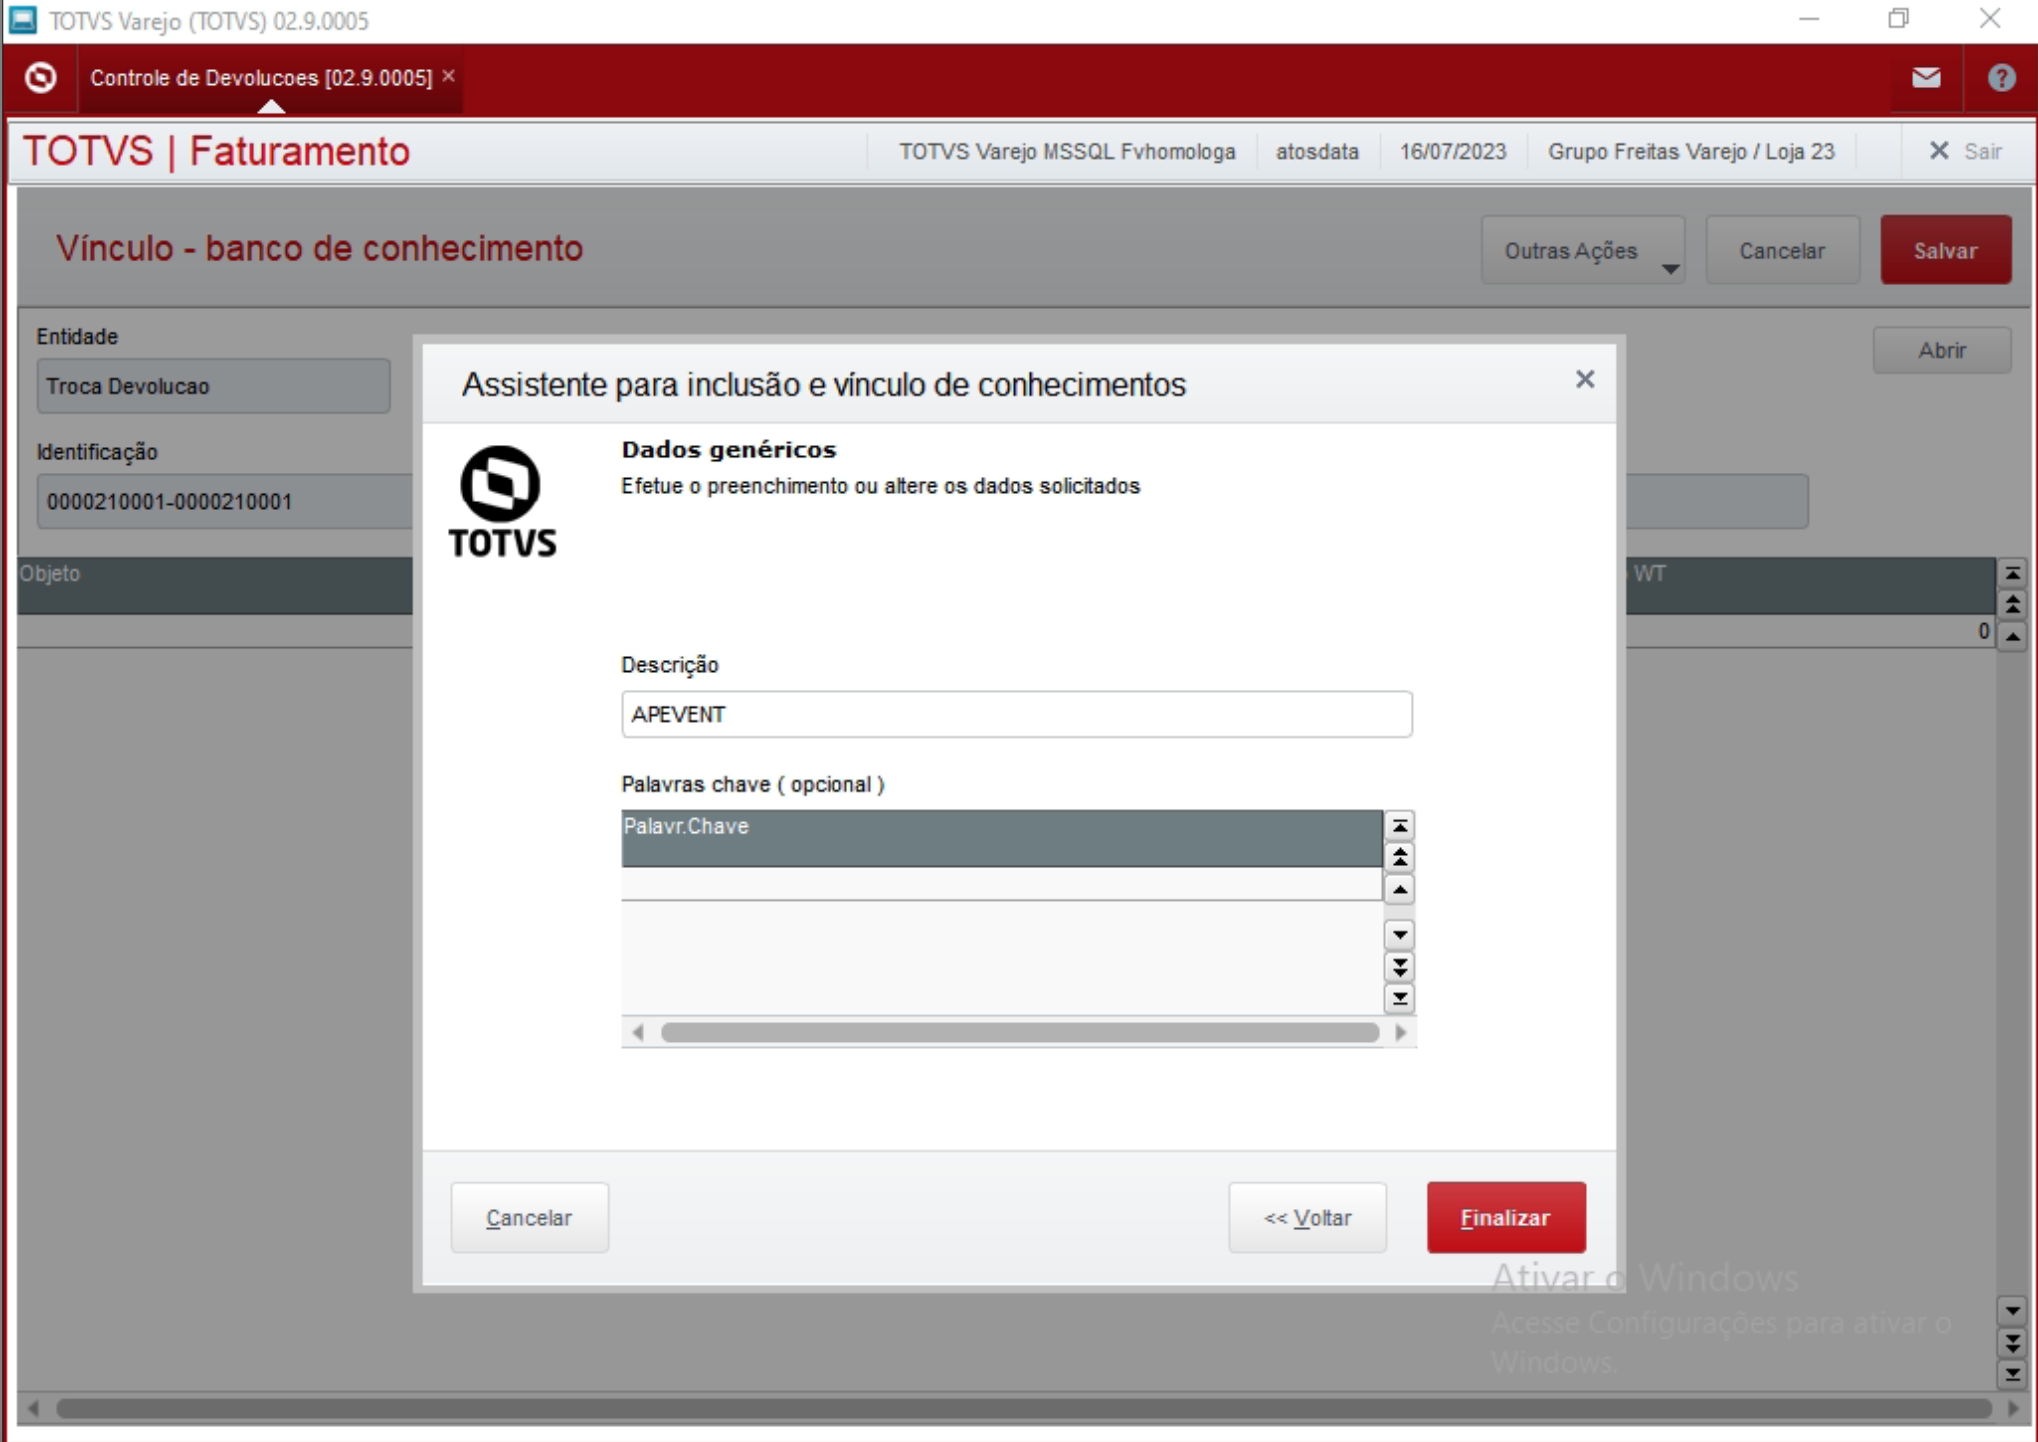Click the Salvar button
2038x1442 pixels.
click(x=1945, y=250)
